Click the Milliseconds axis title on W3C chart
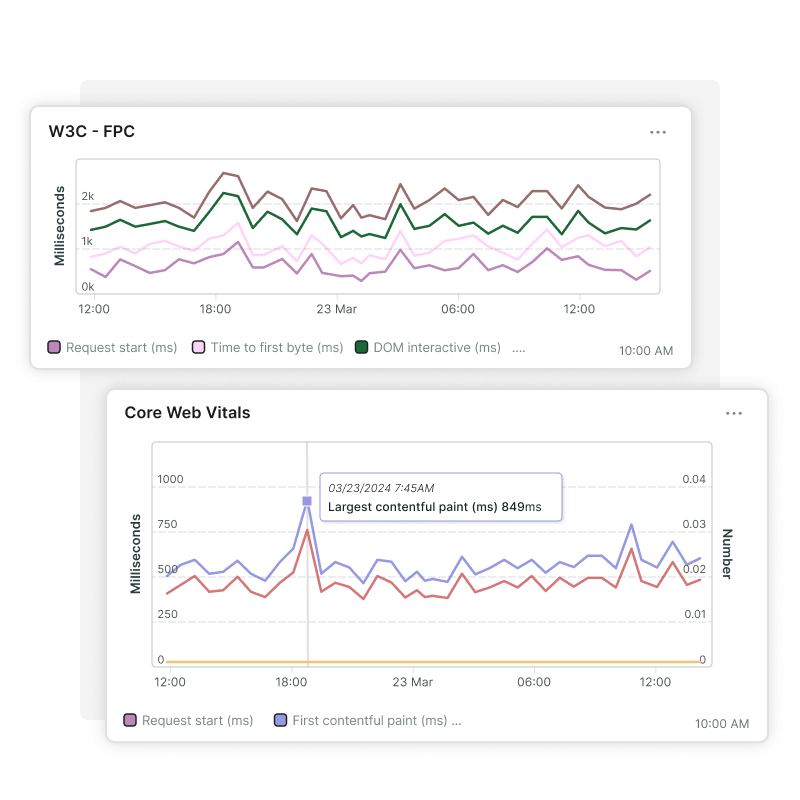Image resolution: width=800 pixels, height=800 pixels. [60, 225]
